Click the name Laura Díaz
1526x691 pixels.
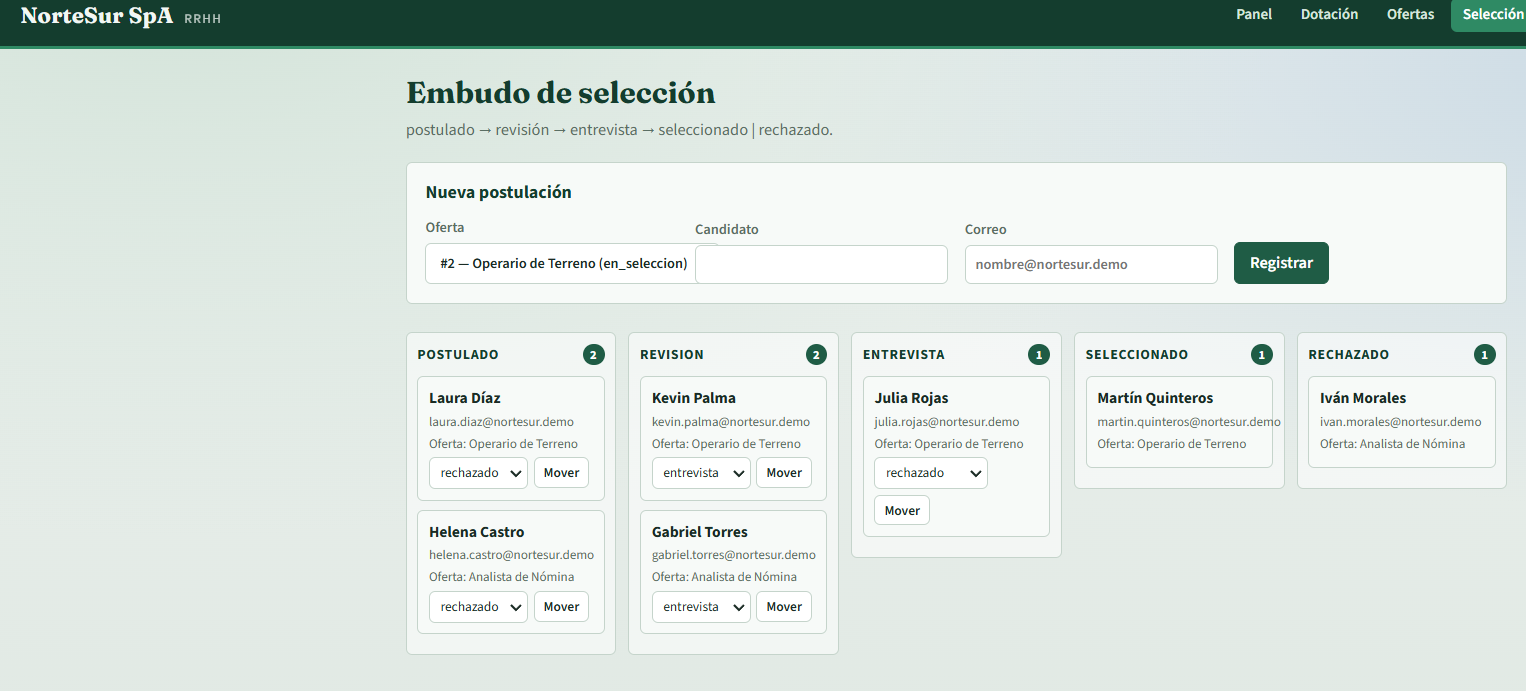(x=465, y=398)
